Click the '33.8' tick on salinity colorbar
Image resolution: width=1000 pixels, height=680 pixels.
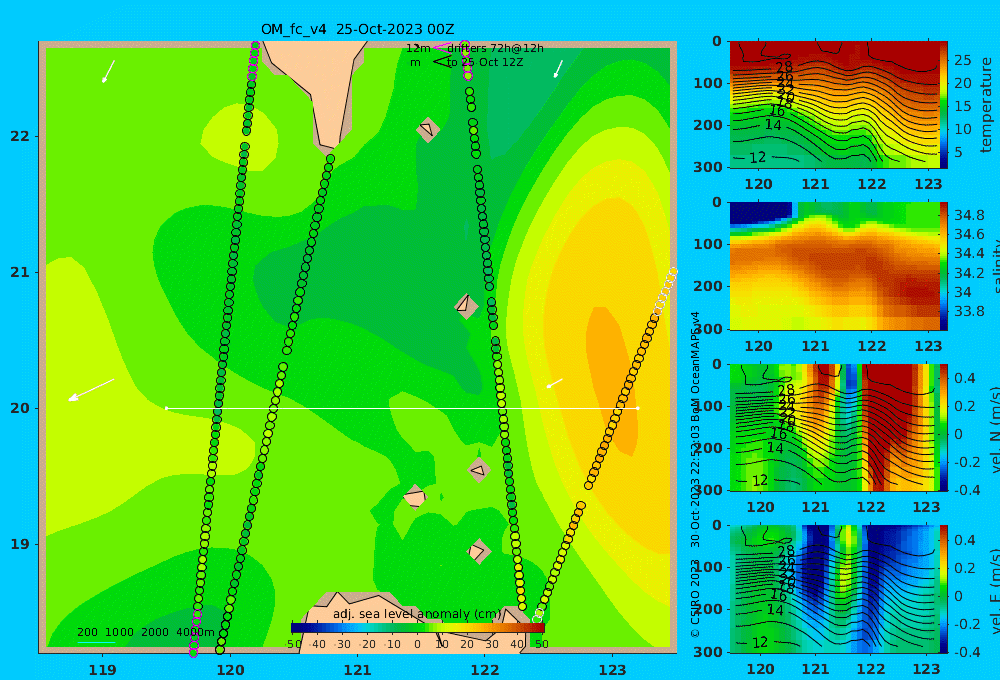[969, 311]
